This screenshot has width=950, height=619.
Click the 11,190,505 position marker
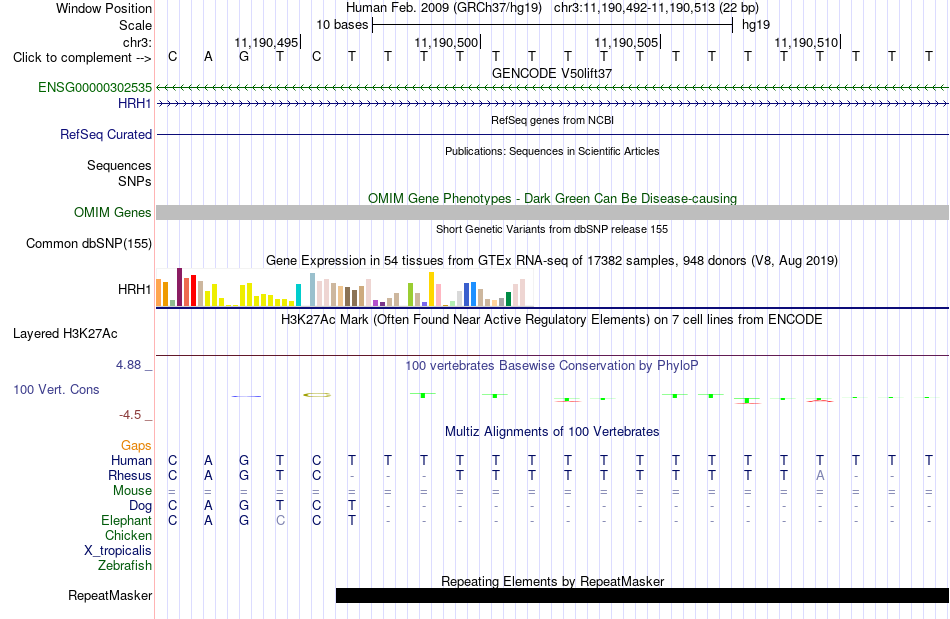tap(627, 42)
